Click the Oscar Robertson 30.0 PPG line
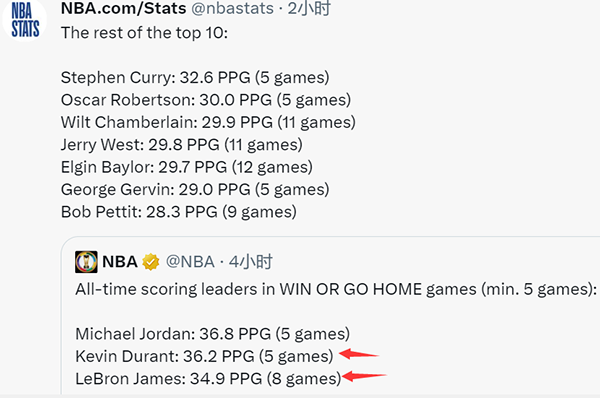 pyautogui.click(x=206, y=100)
